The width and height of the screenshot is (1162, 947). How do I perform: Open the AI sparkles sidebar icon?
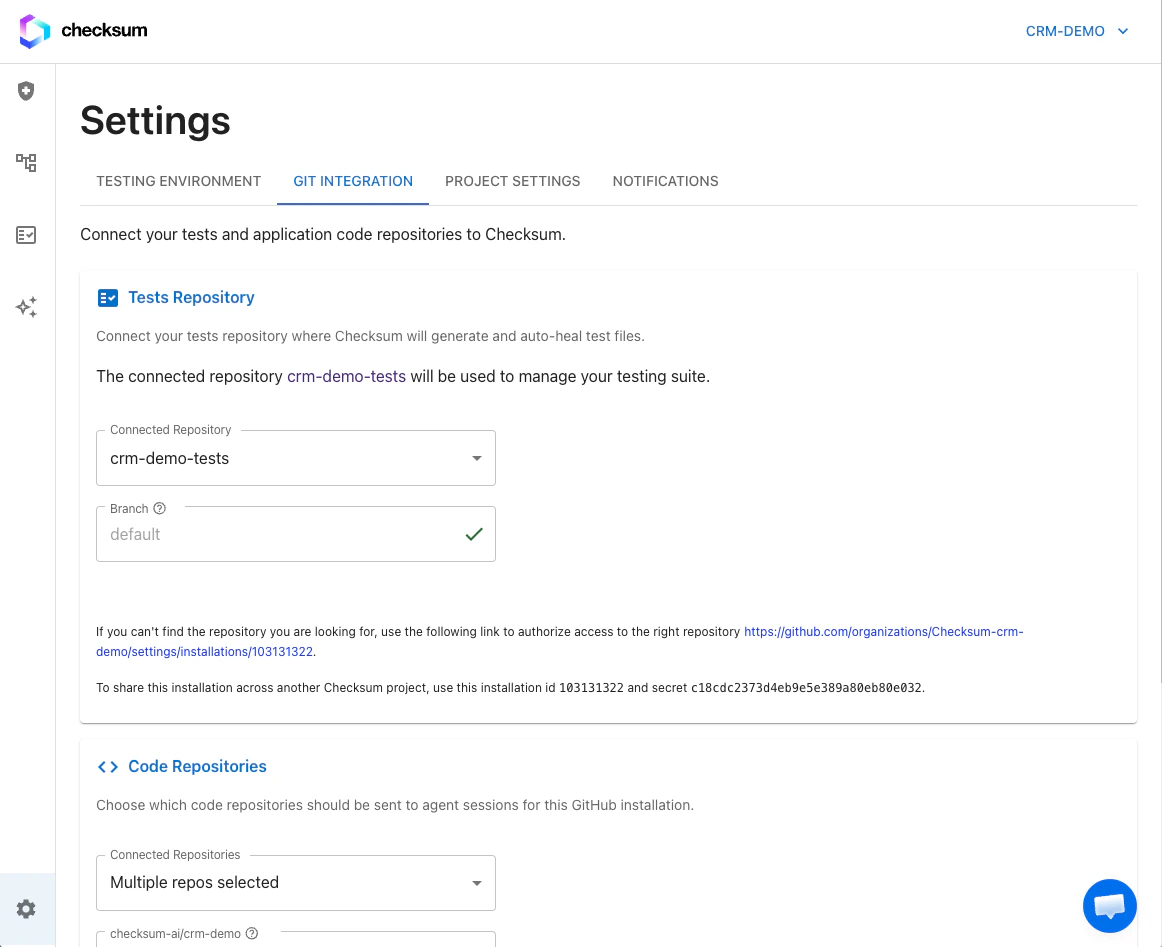[x=26, y=307]
